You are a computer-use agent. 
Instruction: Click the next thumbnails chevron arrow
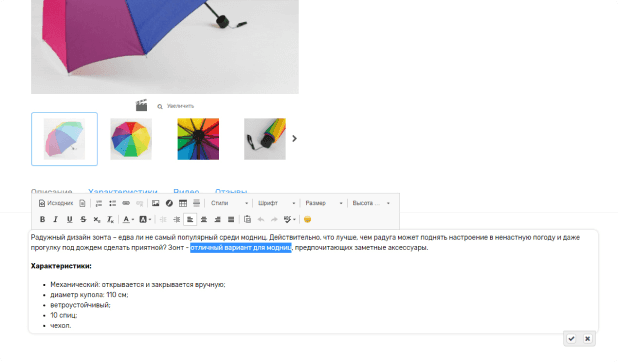294,138
